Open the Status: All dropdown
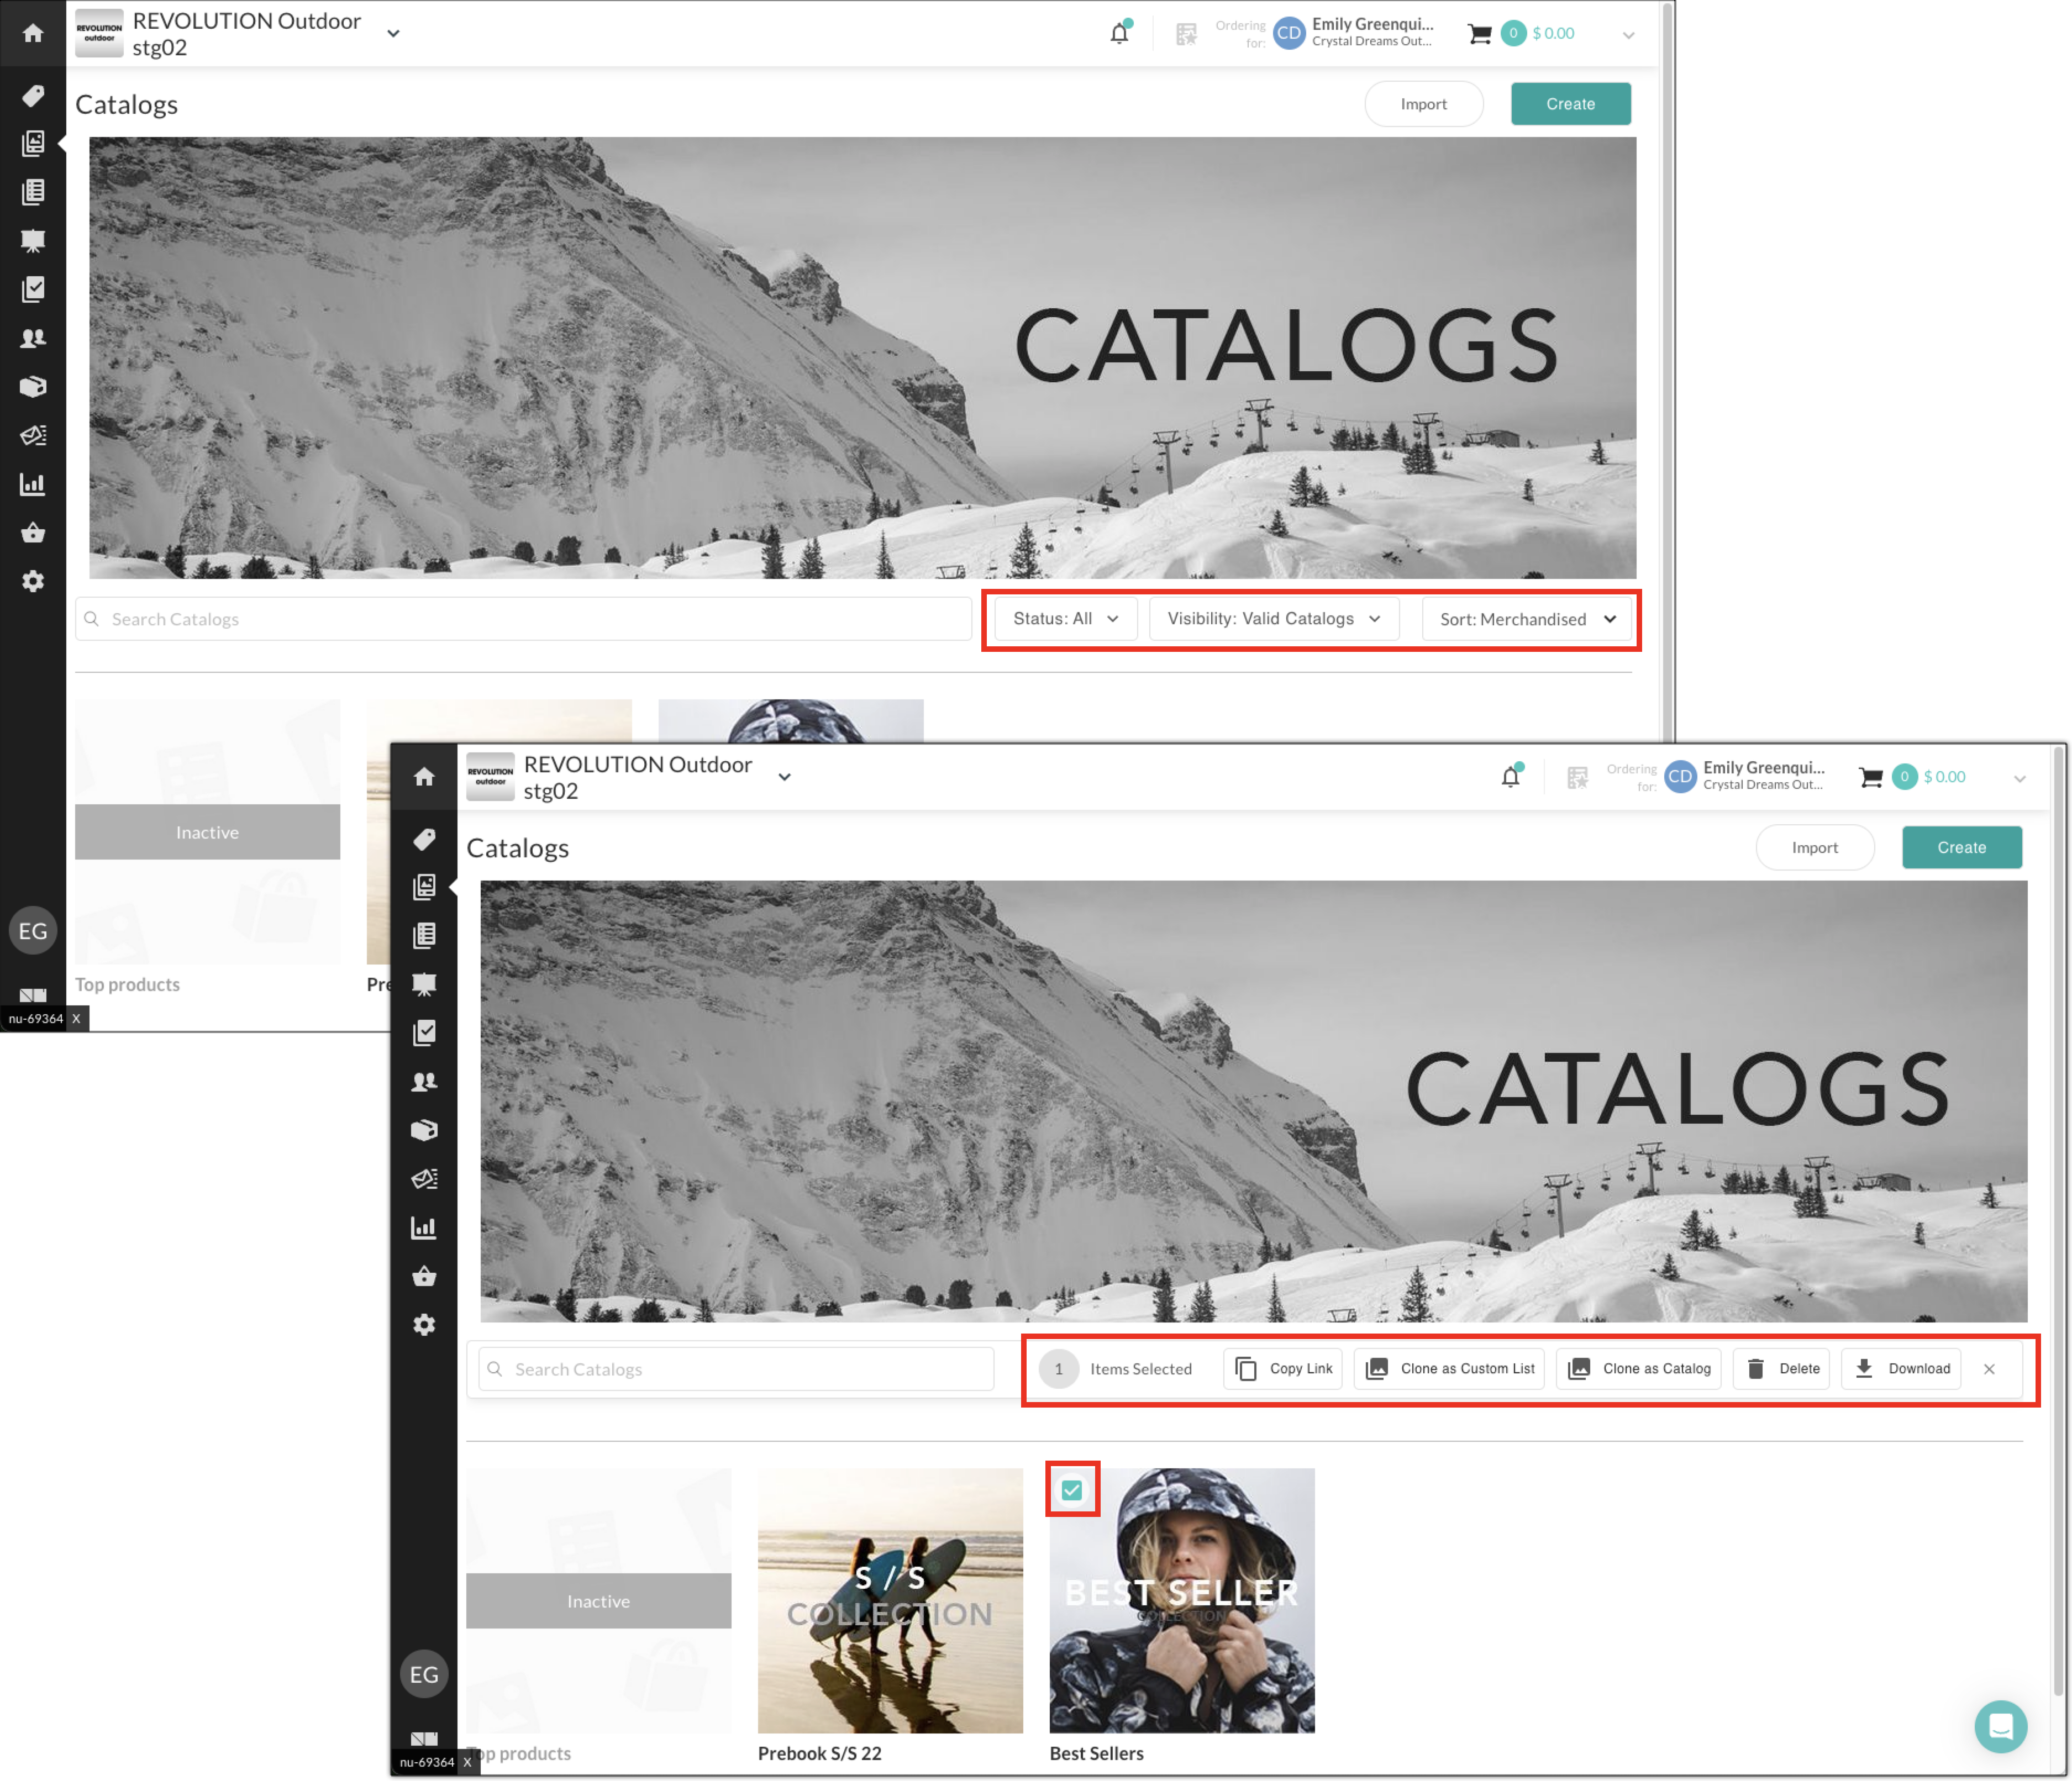This screenshot has width=2072, height=1781. 1065,619
